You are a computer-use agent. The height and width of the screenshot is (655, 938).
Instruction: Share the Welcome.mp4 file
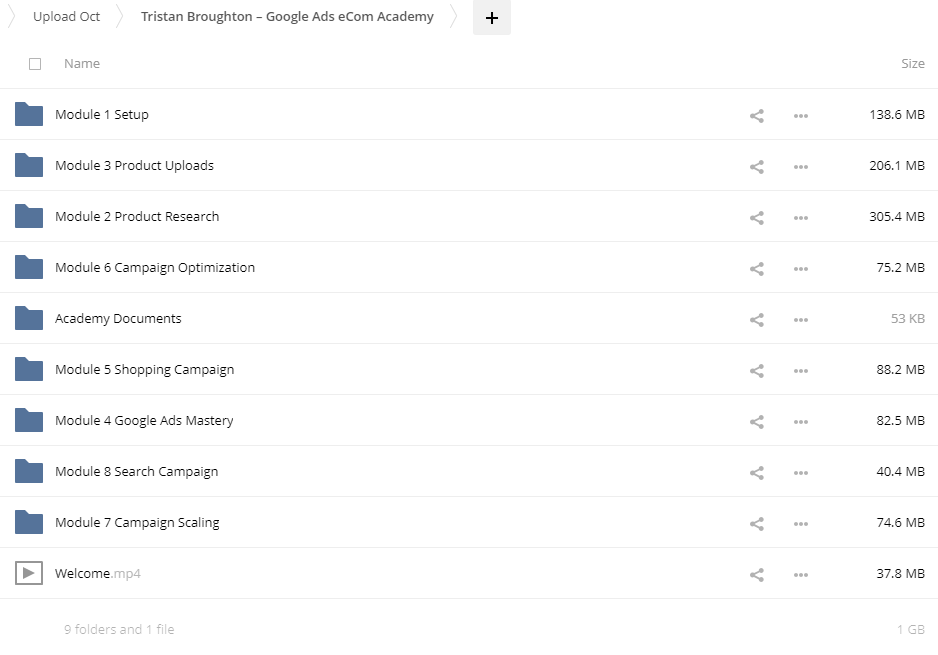click(x=756, y=574)
